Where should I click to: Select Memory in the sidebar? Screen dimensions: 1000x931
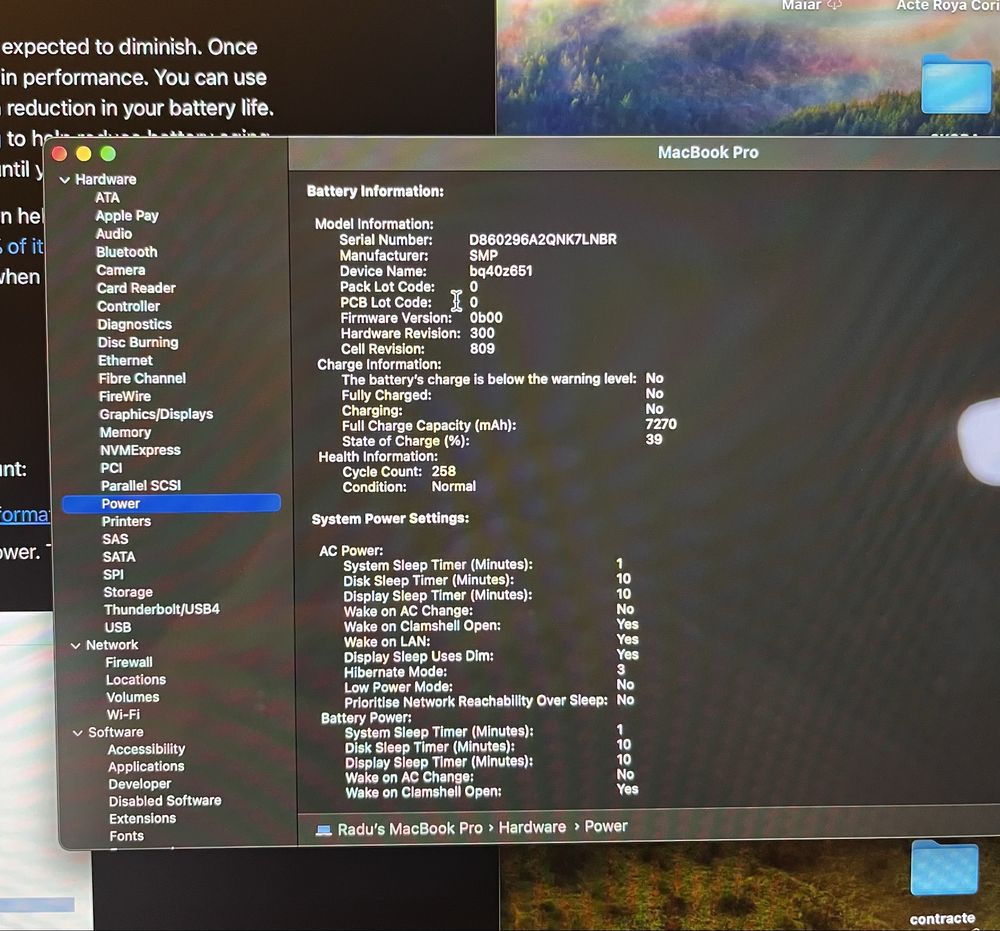125,432
